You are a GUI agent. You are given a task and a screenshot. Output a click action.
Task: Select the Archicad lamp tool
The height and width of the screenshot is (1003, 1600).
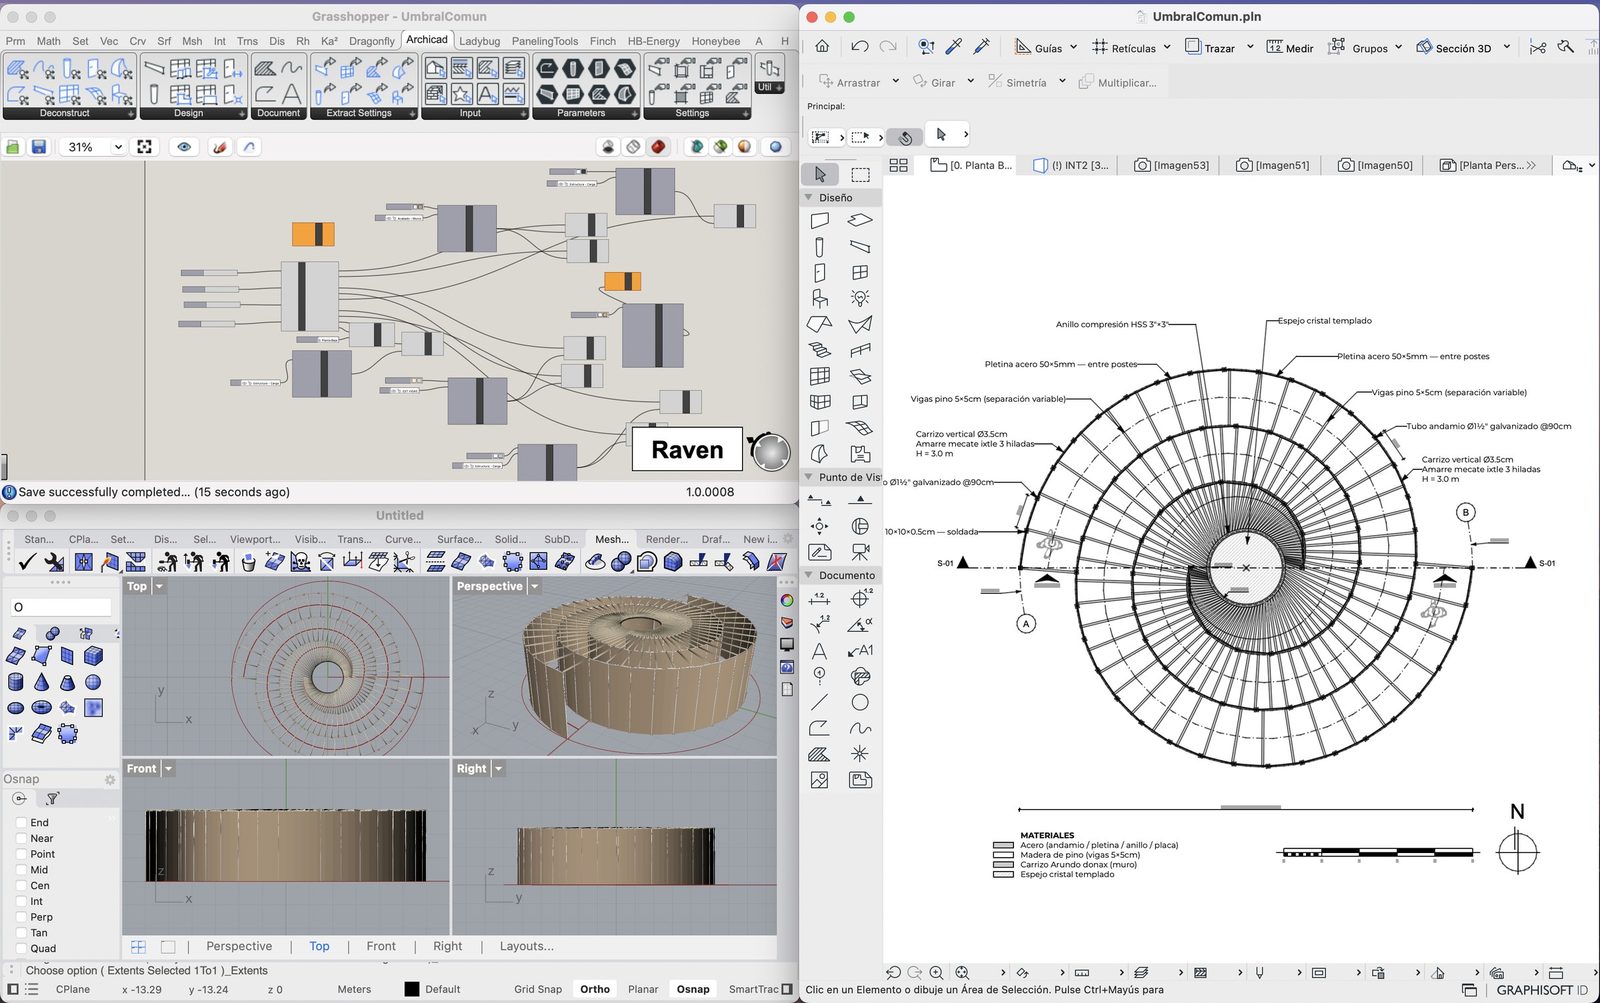[860, 298]
